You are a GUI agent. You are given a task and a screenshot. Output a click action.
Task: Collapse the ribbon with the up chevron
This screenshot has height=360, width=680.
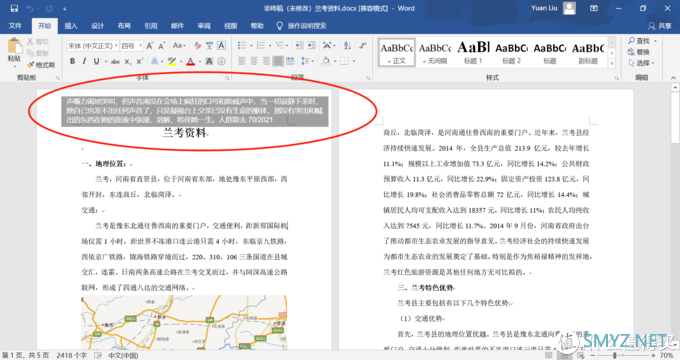673,78
